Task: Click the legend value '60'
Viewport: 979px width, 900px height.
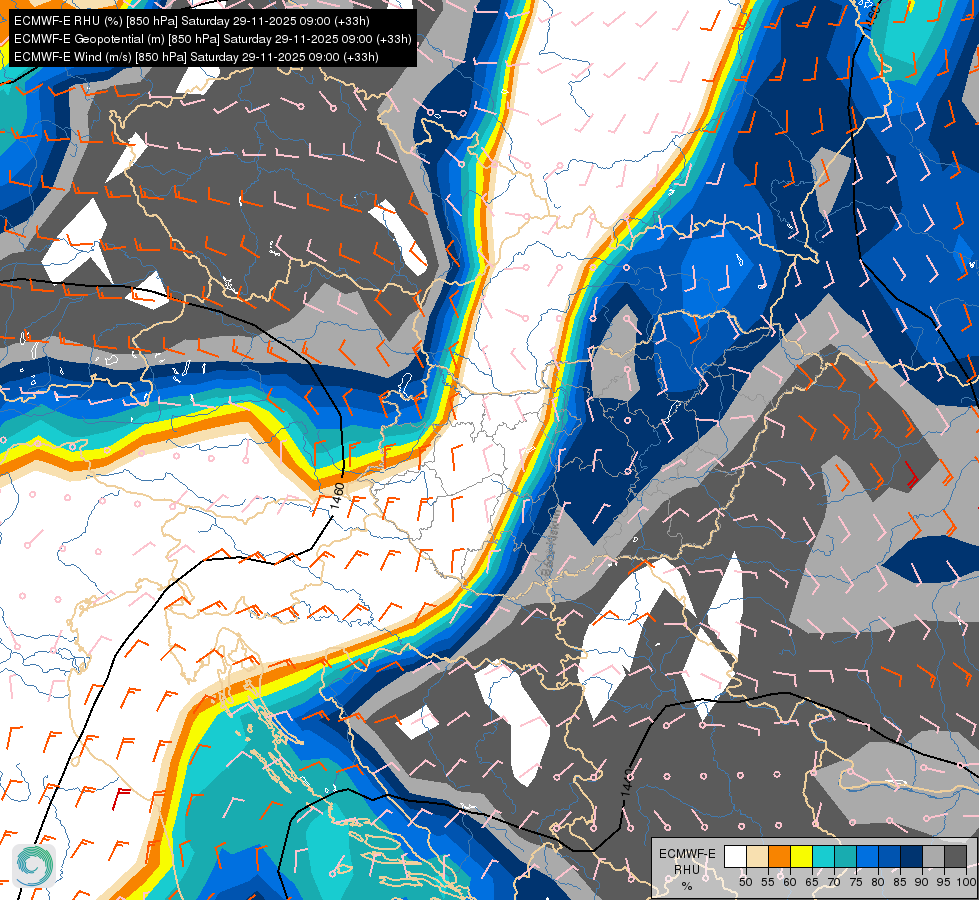Action: [790, 882]
